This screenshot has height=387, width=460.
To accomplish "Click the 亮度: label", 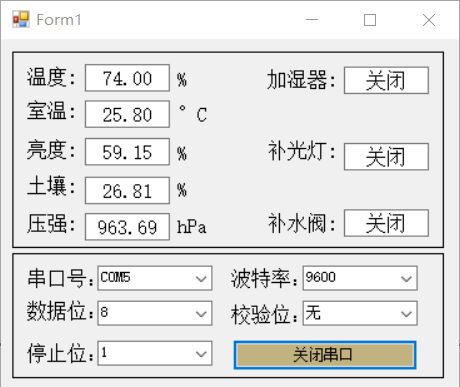I will pyautogui.click(x=51, y=150).
